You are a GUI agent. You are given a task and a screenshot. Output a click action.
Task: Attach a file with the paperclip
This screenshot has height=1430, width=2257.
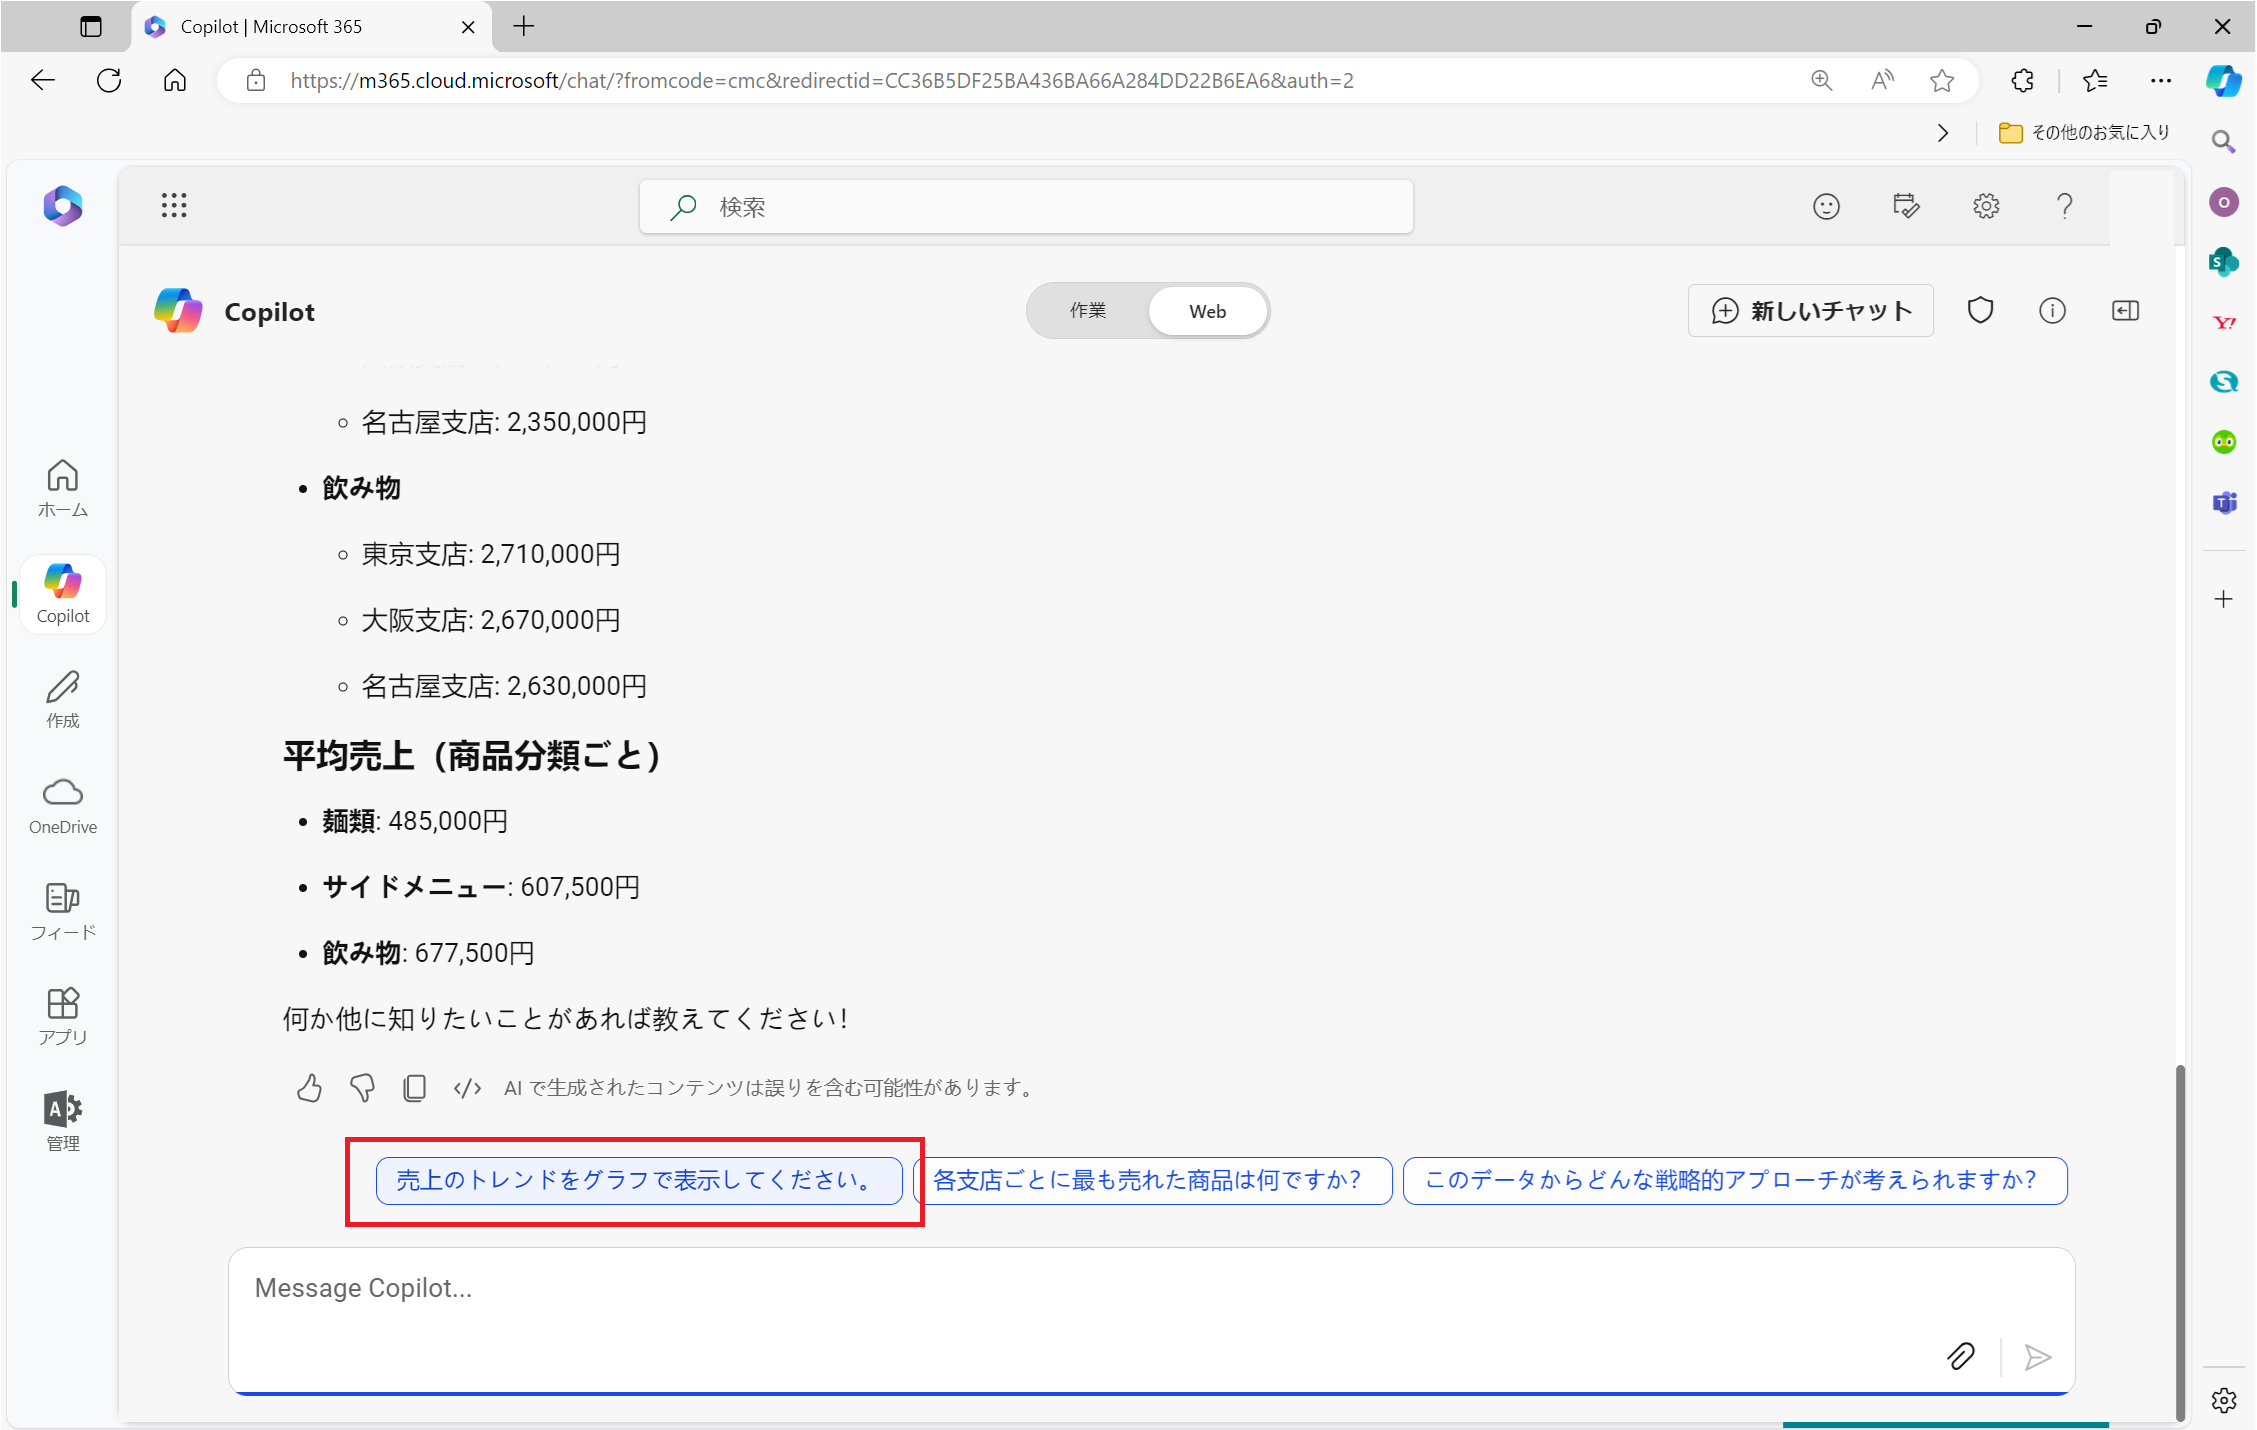tap(1961, 1357)
